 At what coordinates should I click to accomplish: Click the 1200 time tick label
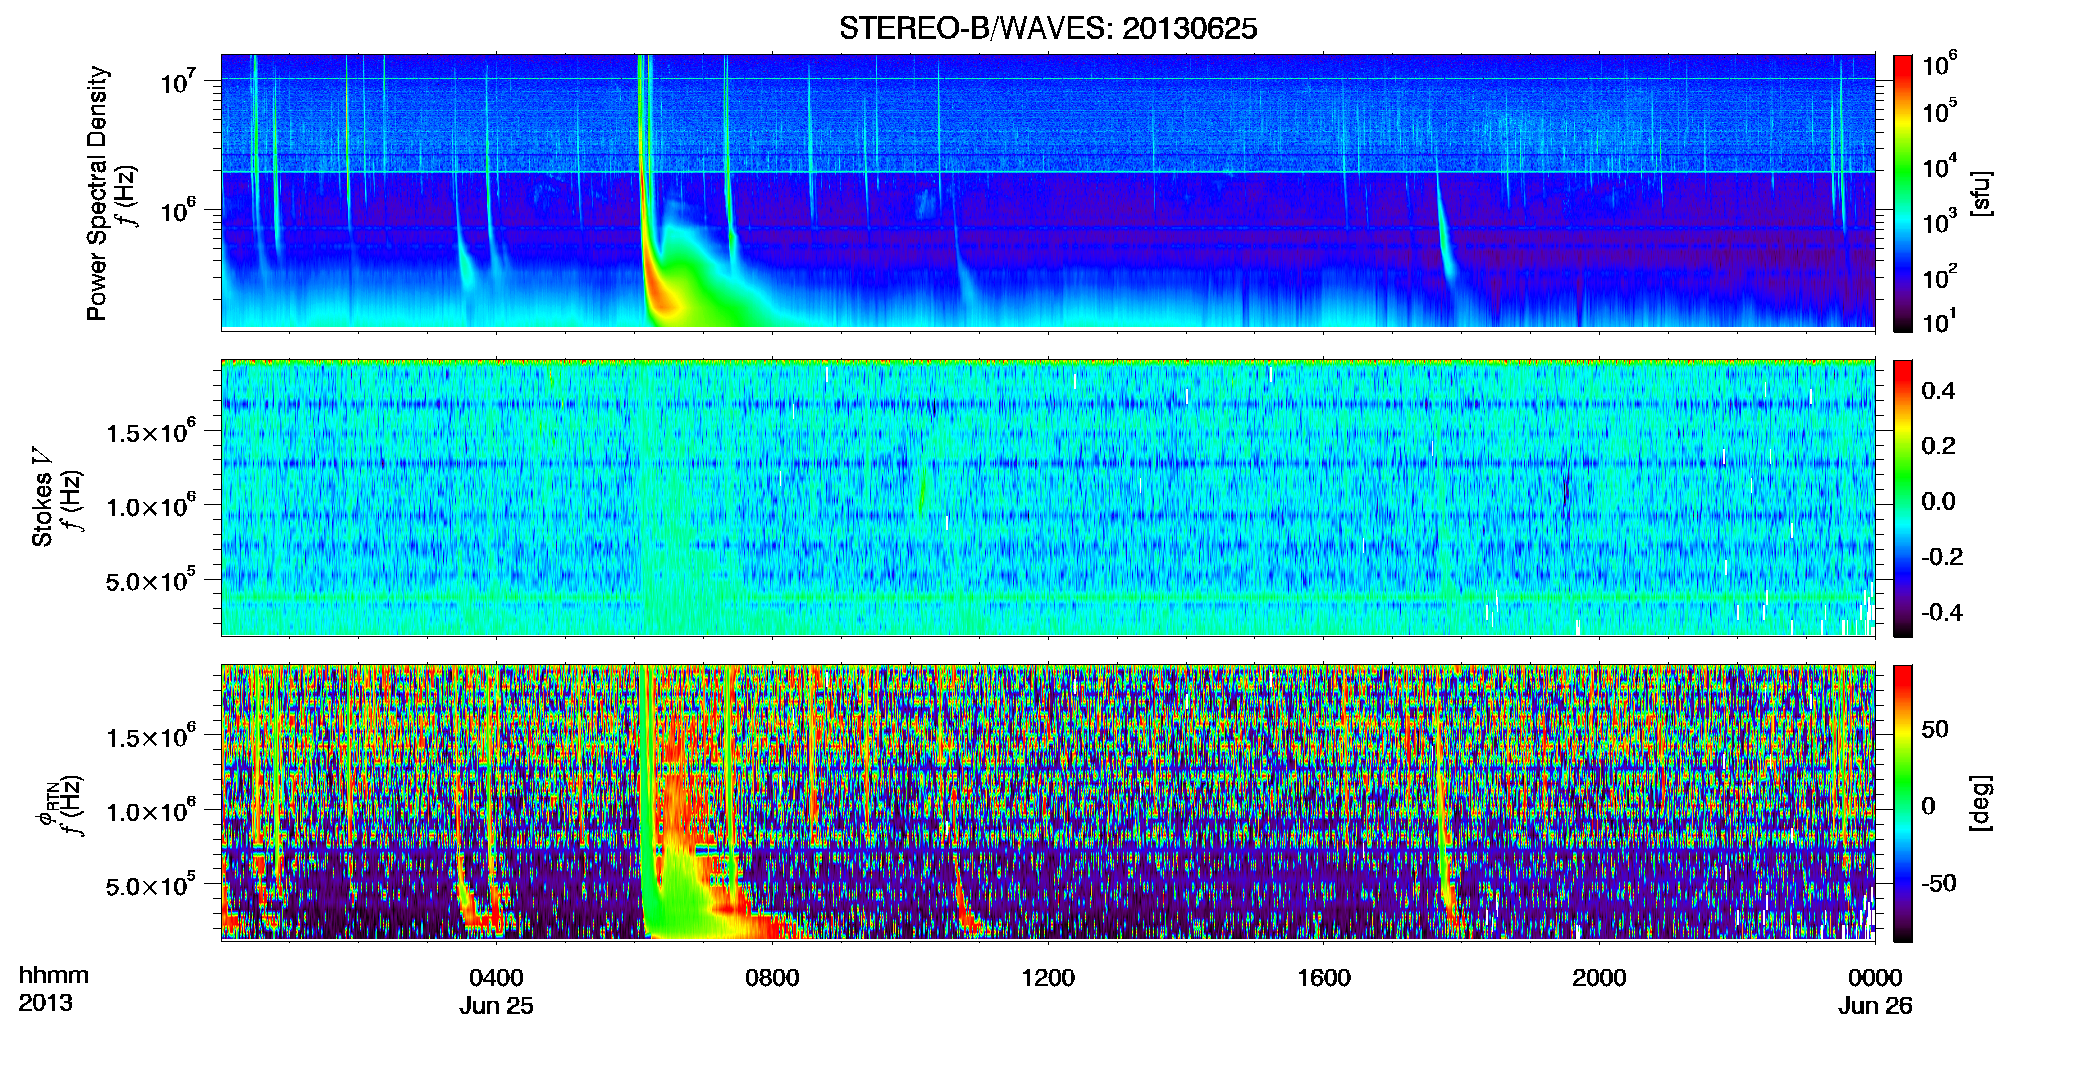point(1048,977)
